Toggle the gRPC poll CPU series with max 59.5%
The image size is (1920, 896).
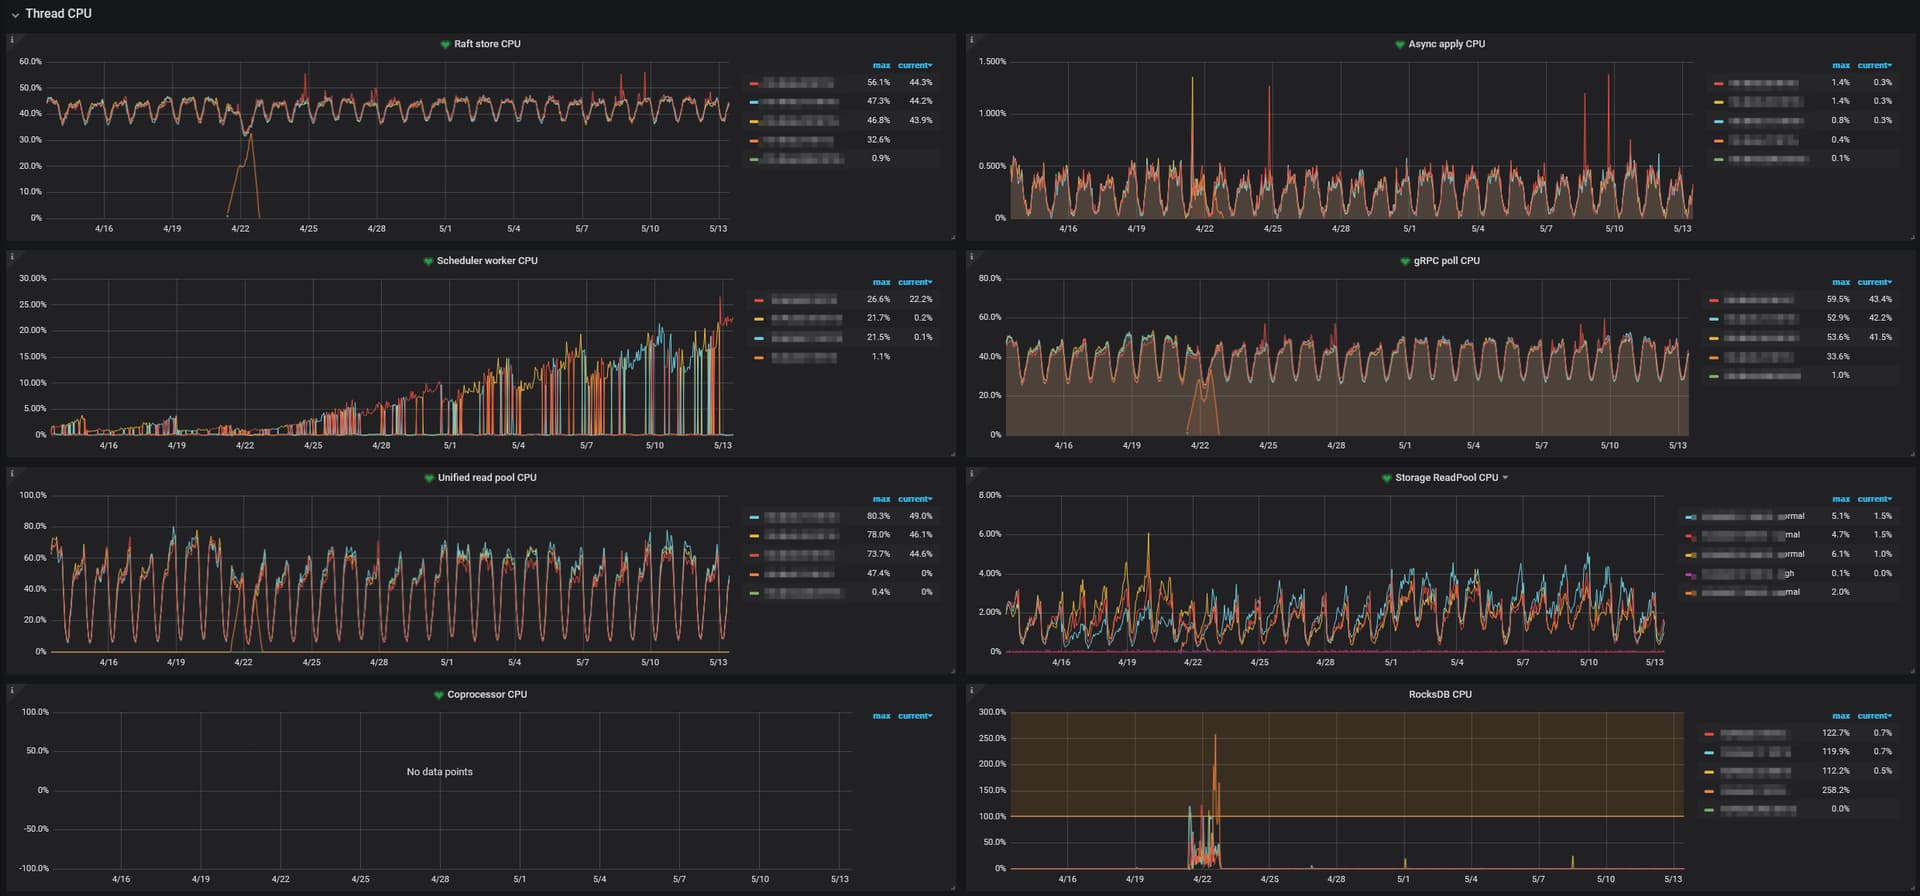1758,300
